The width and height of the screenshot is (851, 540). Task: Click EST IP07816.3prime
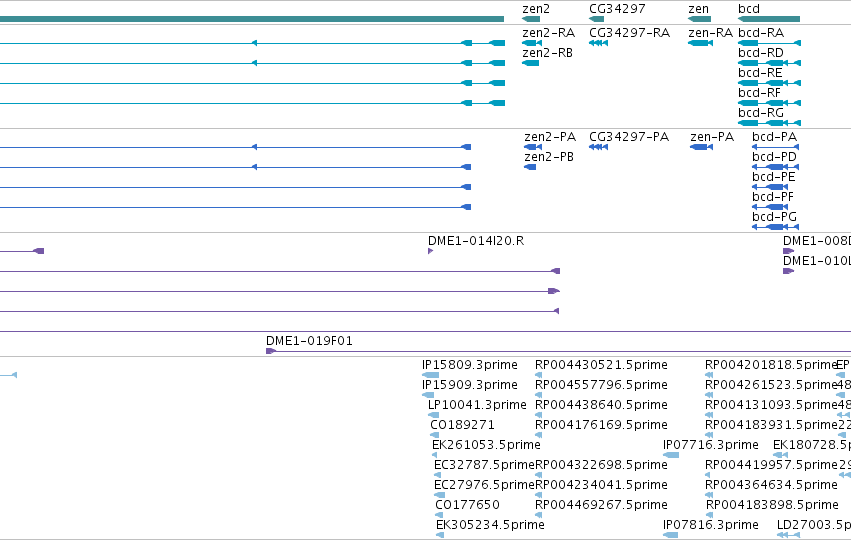point(711,526)
